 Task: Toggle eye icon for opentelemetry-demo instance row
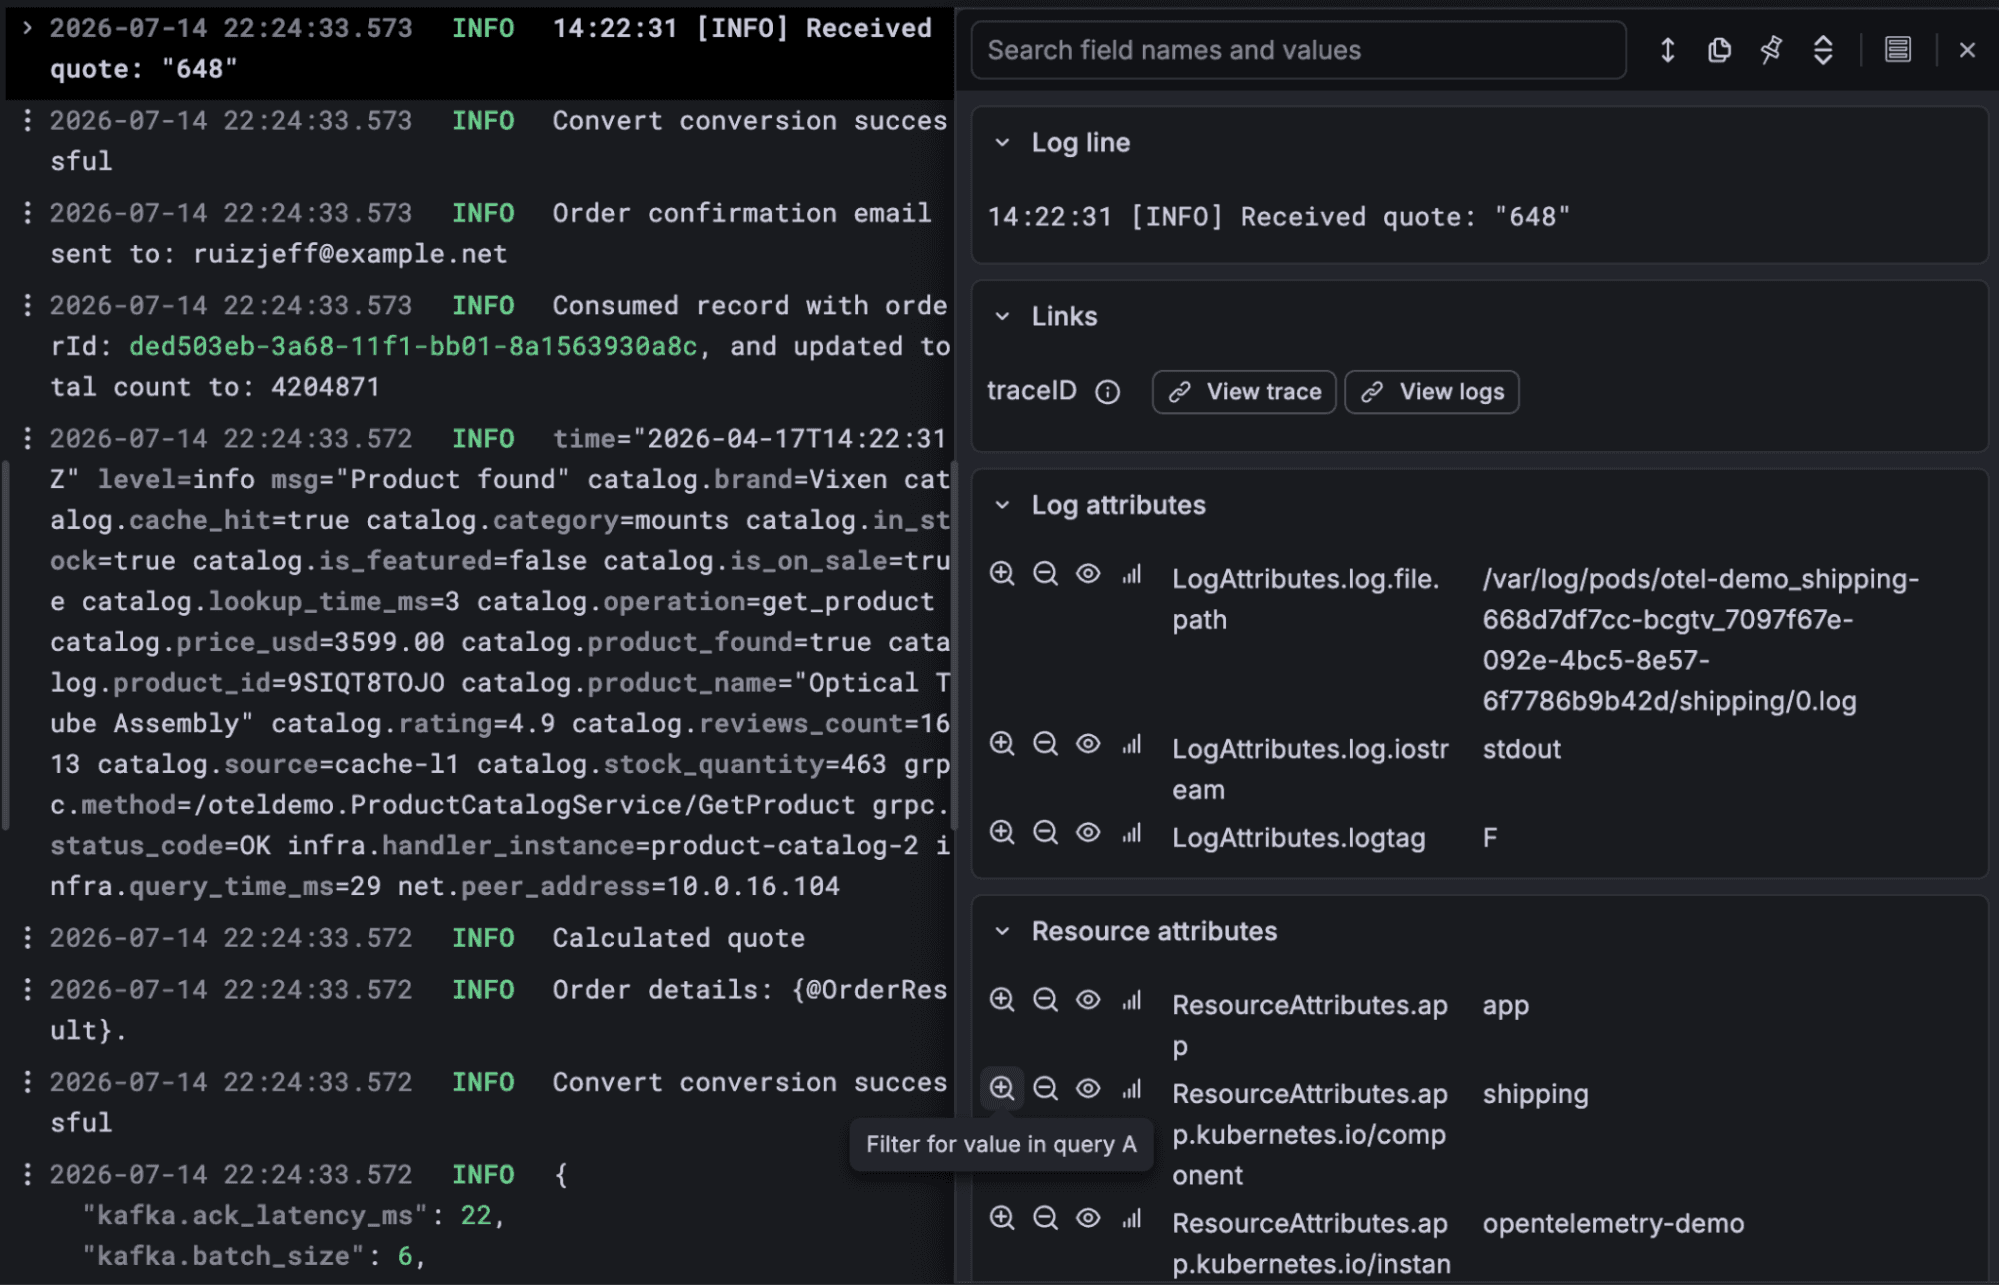point(1088,1218)
